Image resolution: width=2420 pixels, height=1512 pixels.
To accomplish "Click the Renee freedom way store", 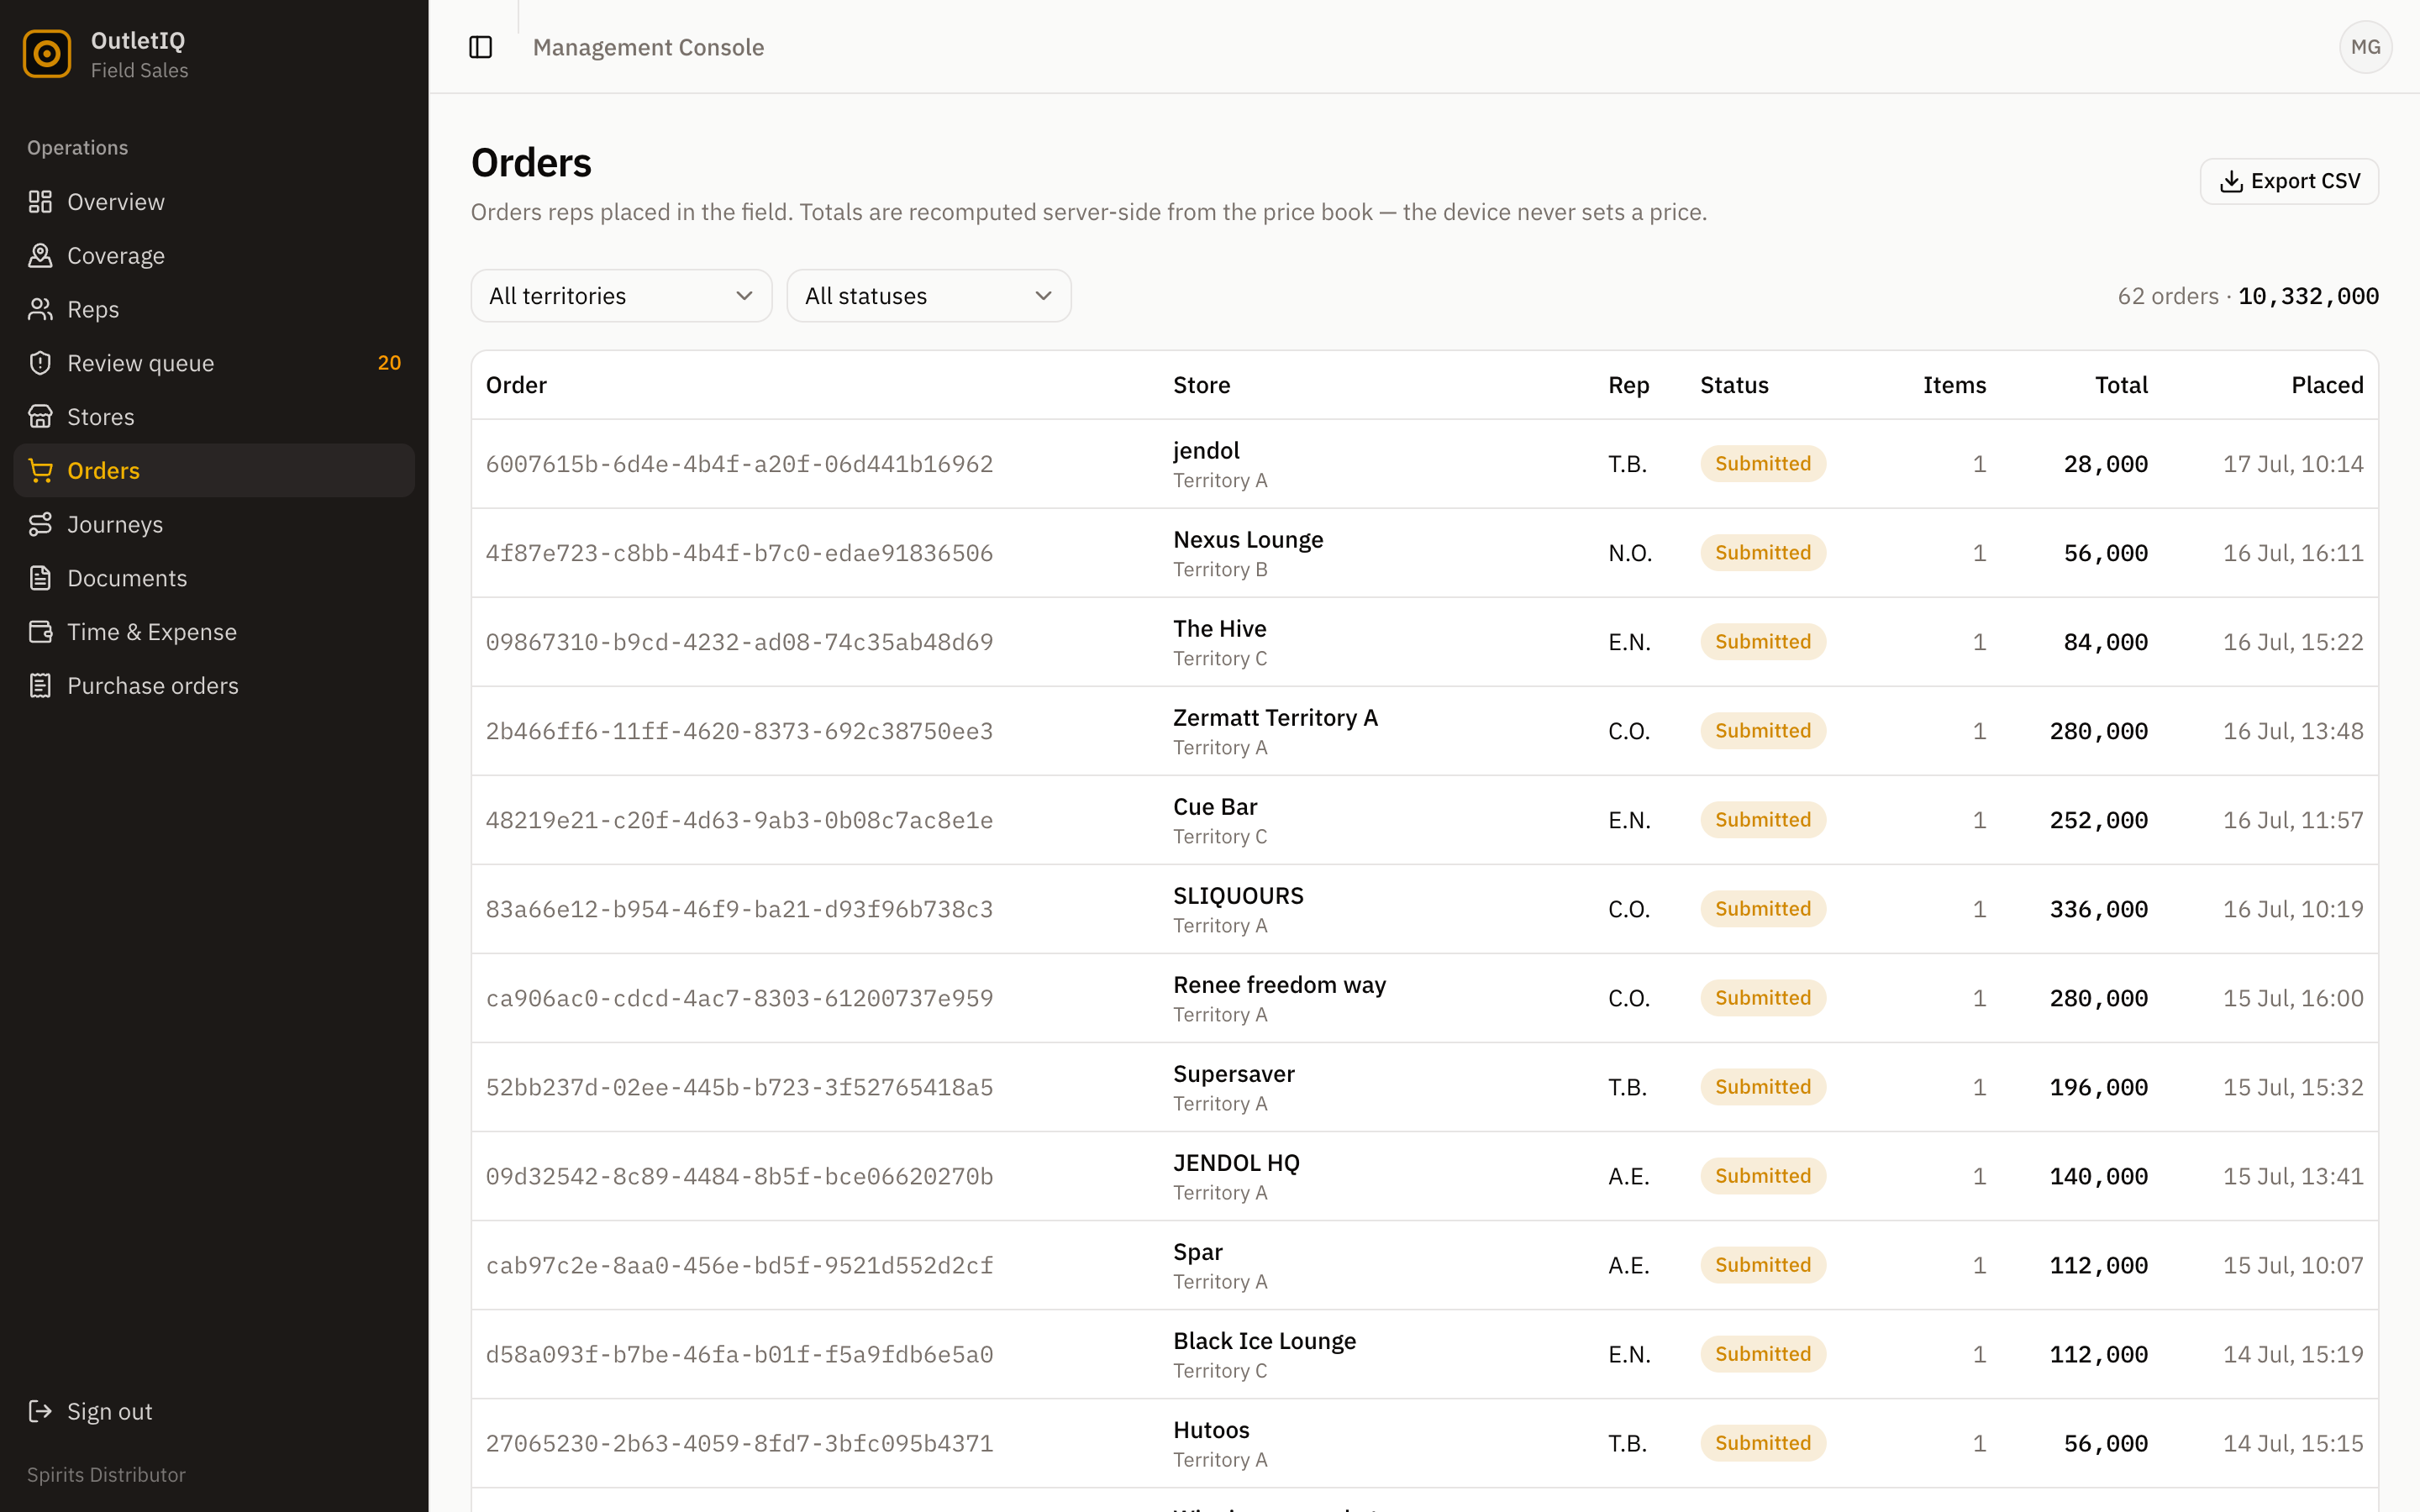I will (x=1279, y=985).
